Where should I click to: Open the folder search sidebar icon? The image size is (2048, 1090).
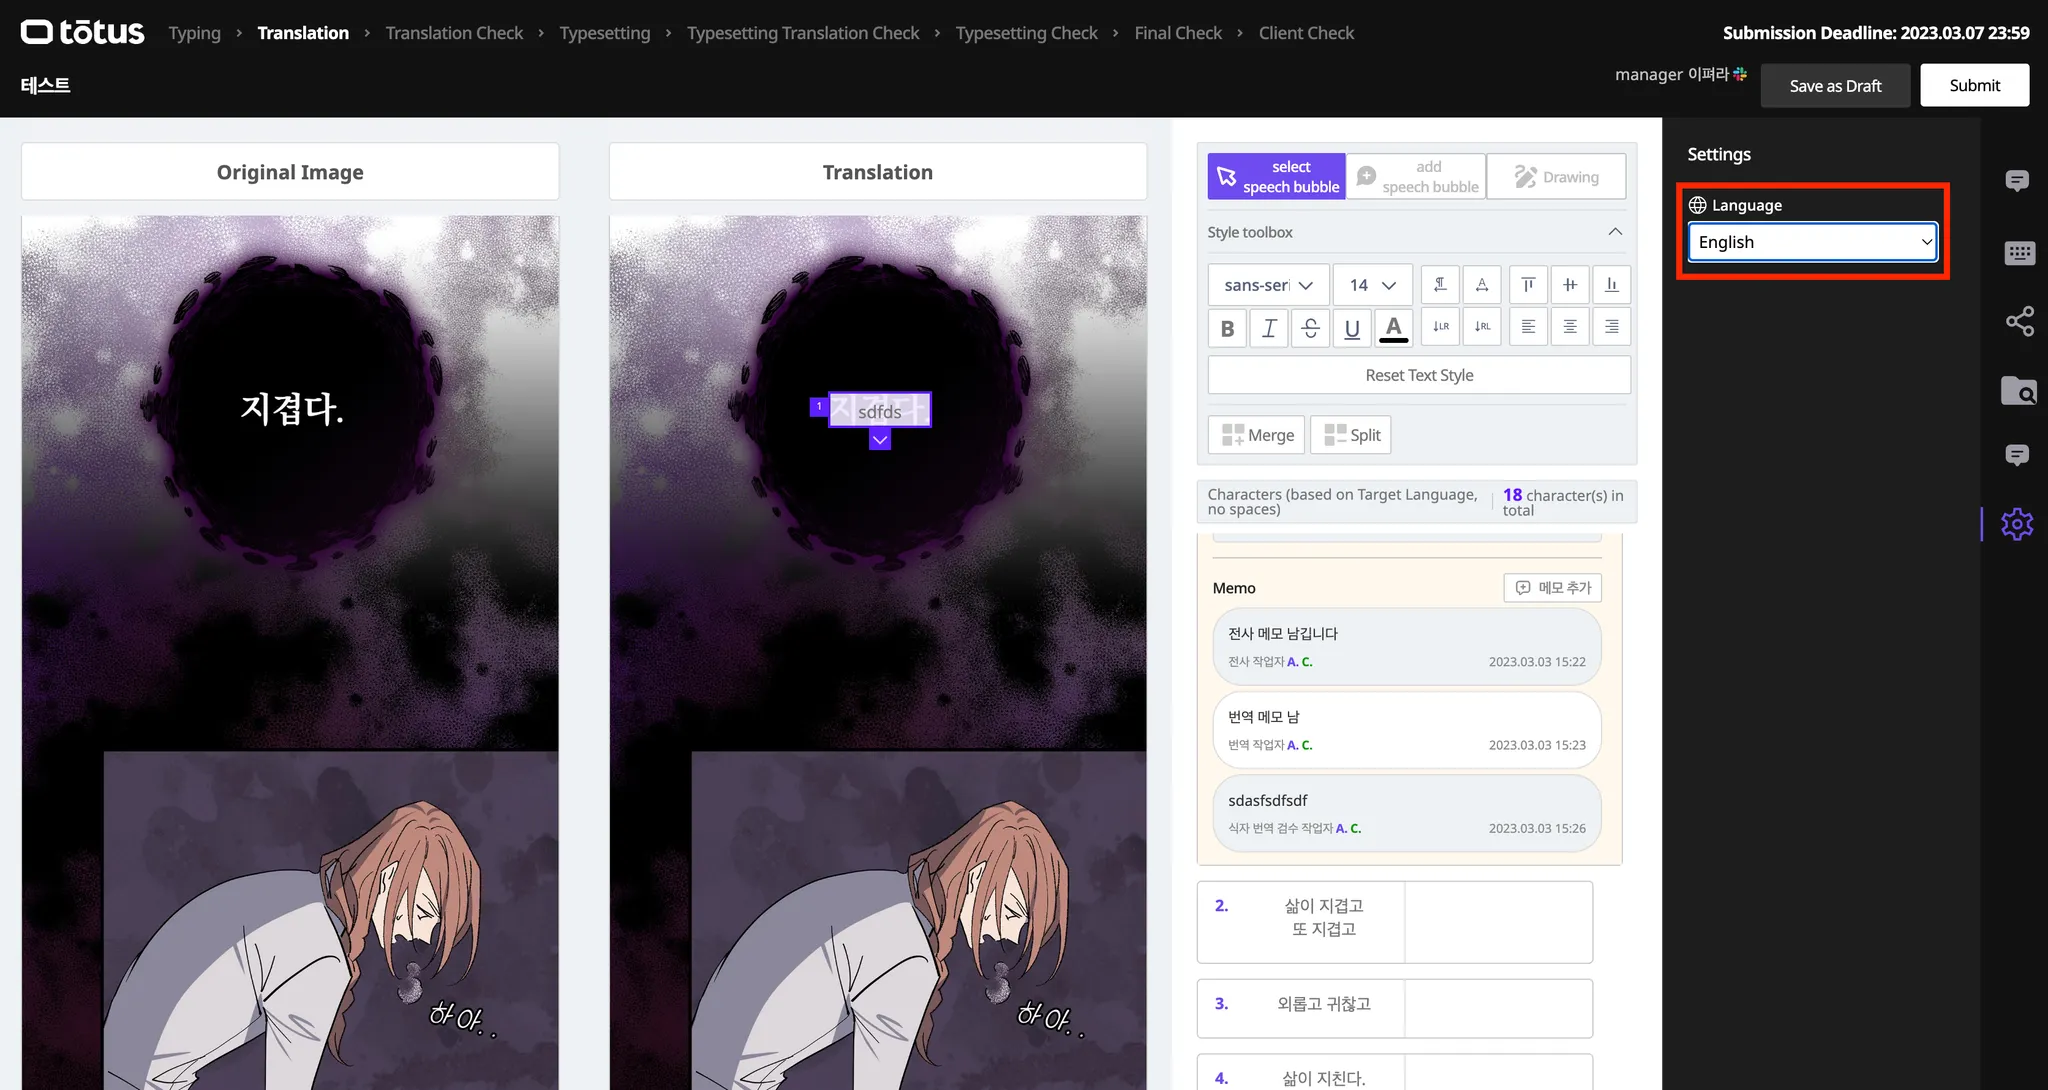point(2019,390)
